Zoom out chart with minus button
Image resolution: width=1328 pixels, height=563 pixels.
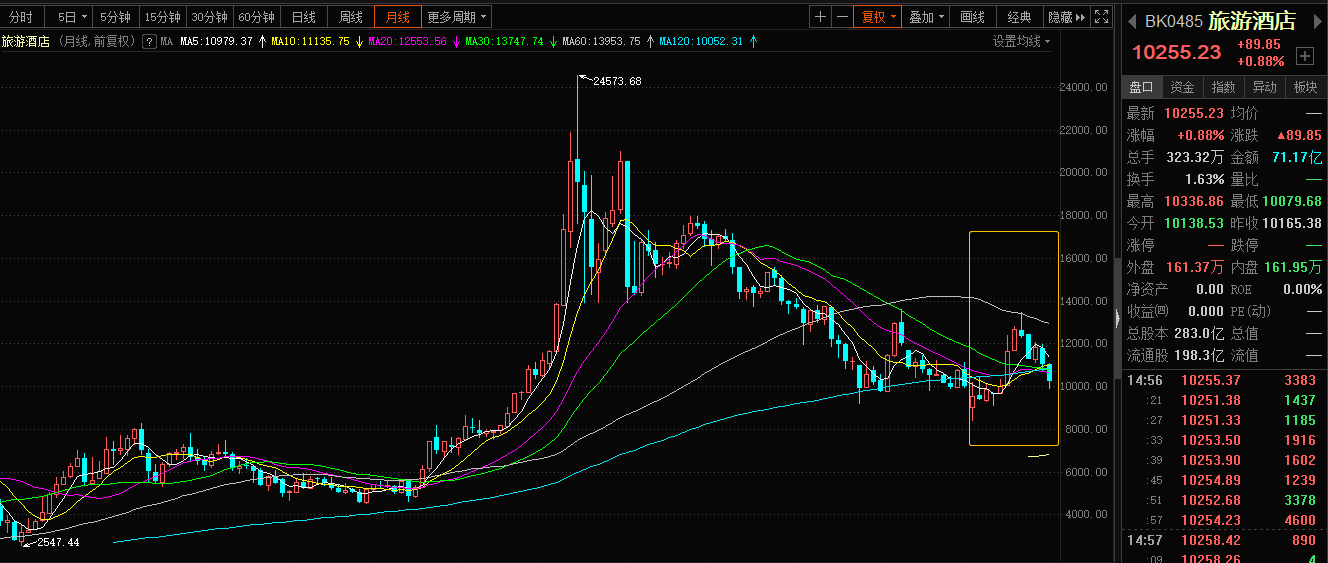[842, 17]
